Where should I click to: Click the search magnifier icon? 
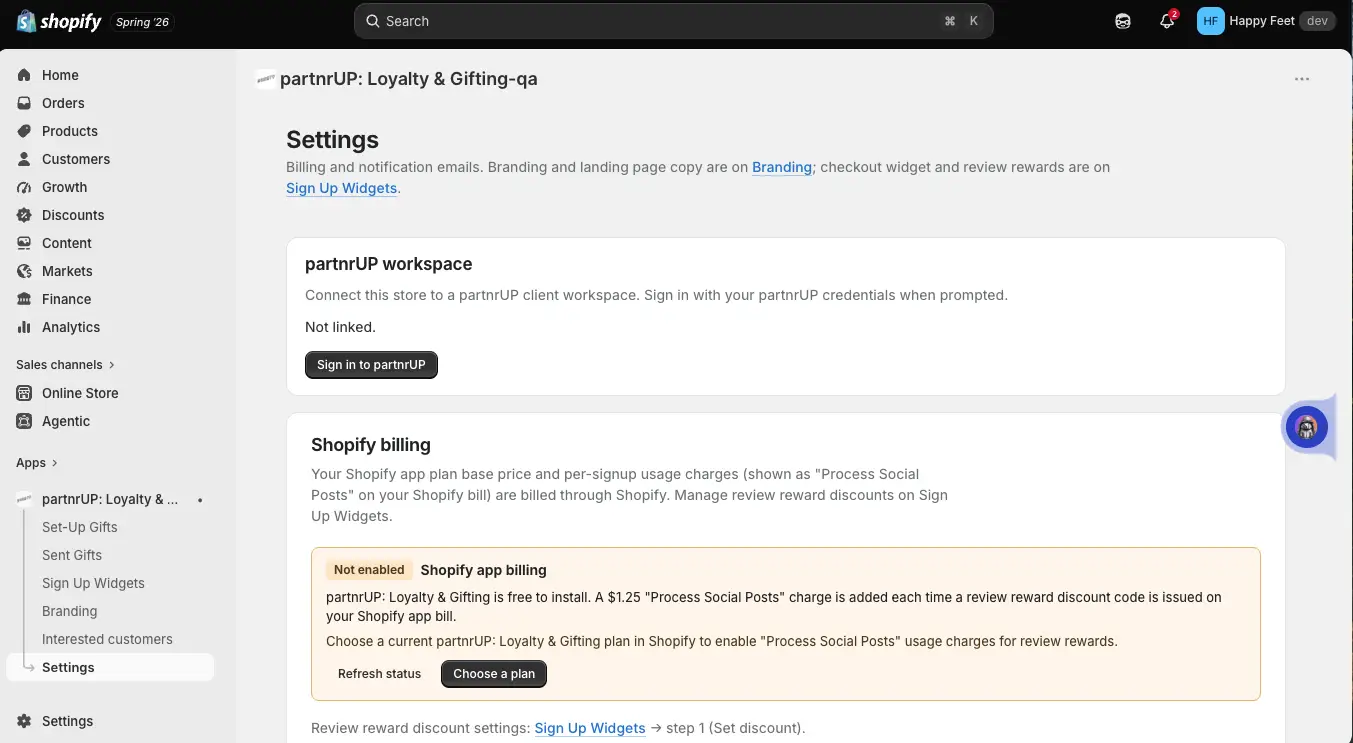click(373, 21)
